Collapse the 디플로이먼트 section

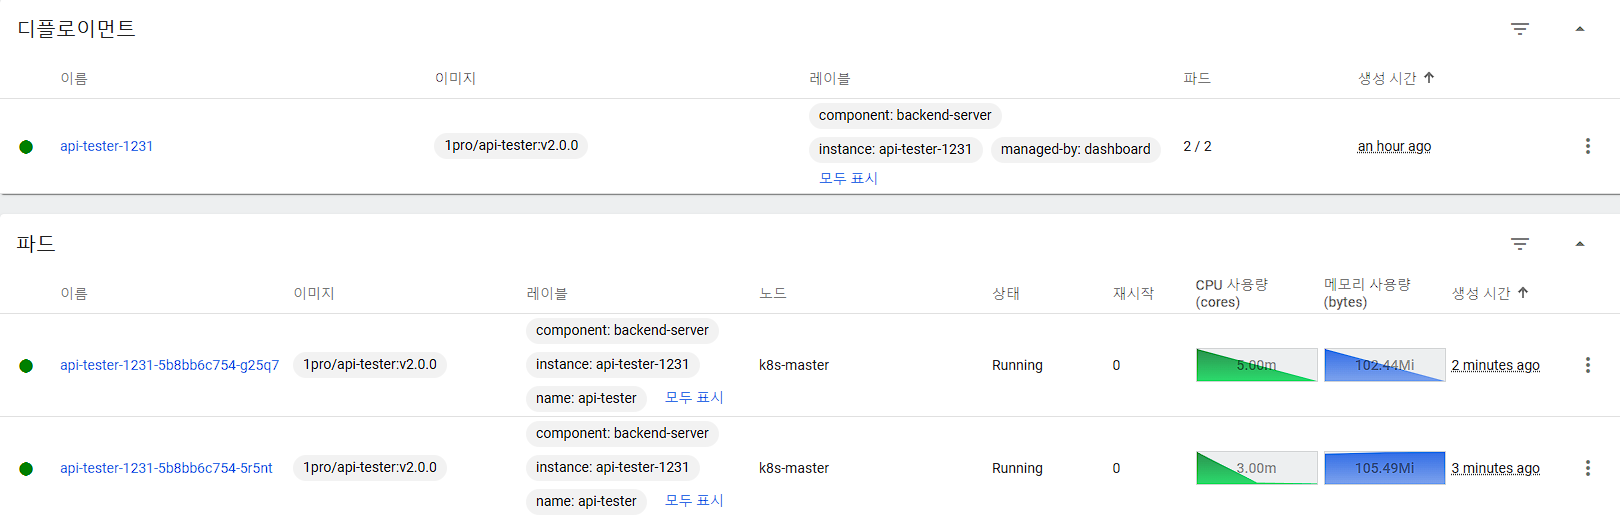[x=1580, y=29]
